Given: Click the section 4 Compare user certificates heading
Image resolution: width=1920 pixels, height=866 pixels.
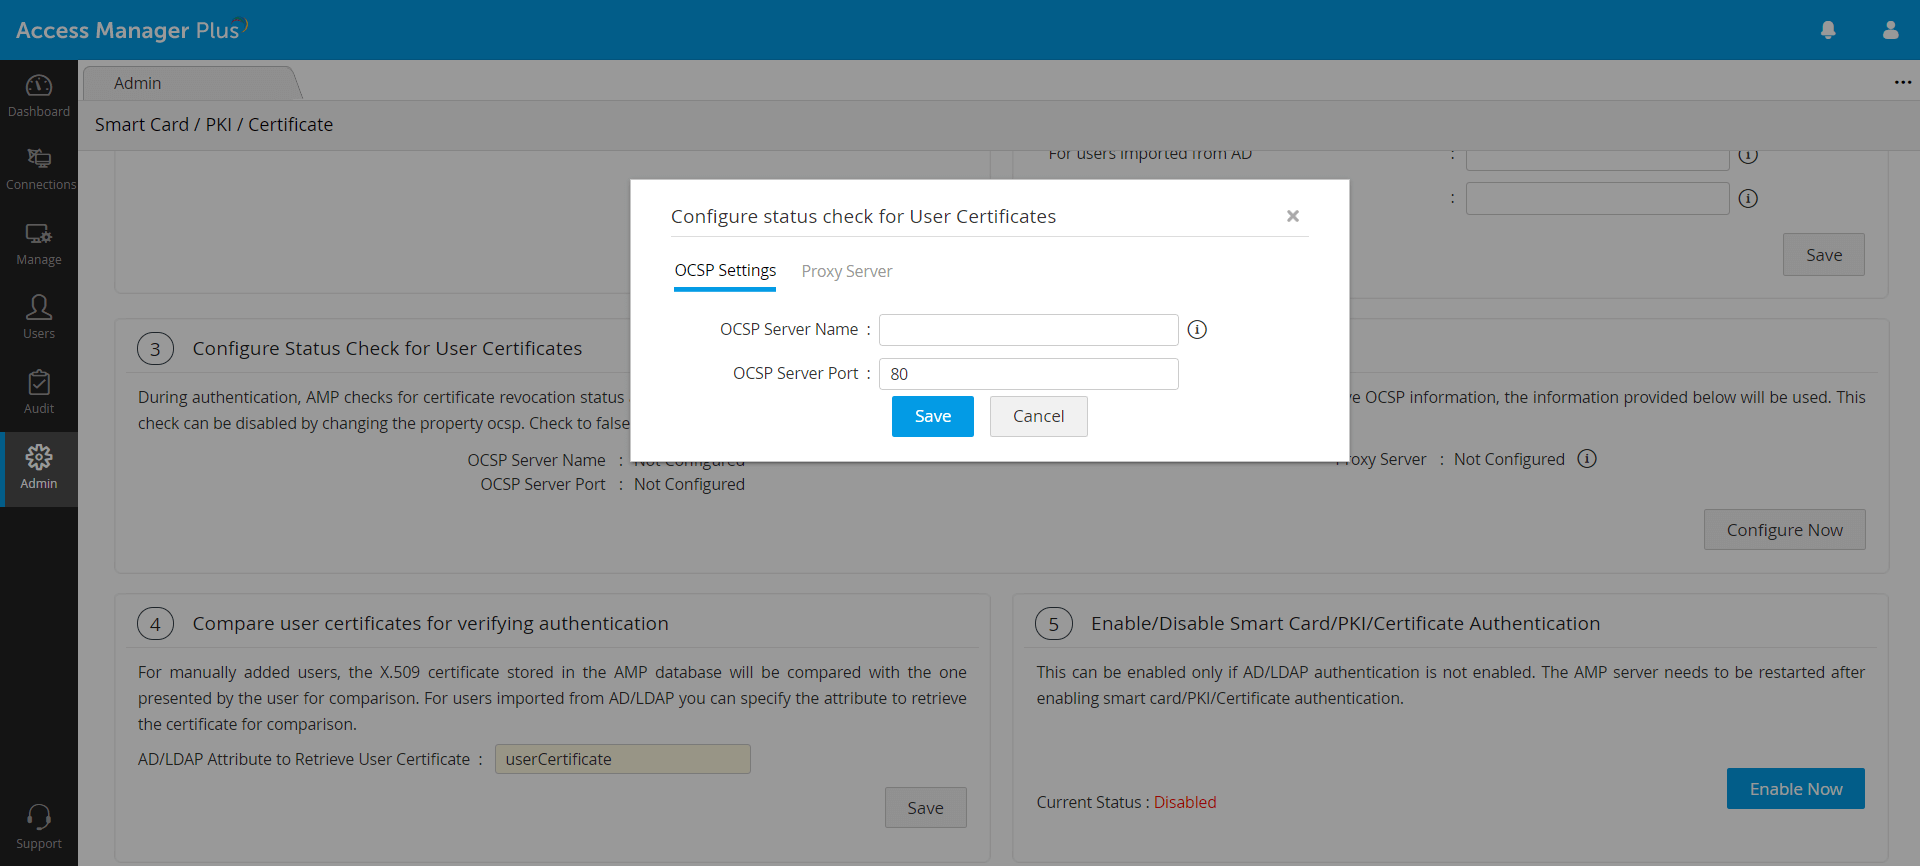Looking at the screenshot, I should pyautogui.click(x=430, y=624).
